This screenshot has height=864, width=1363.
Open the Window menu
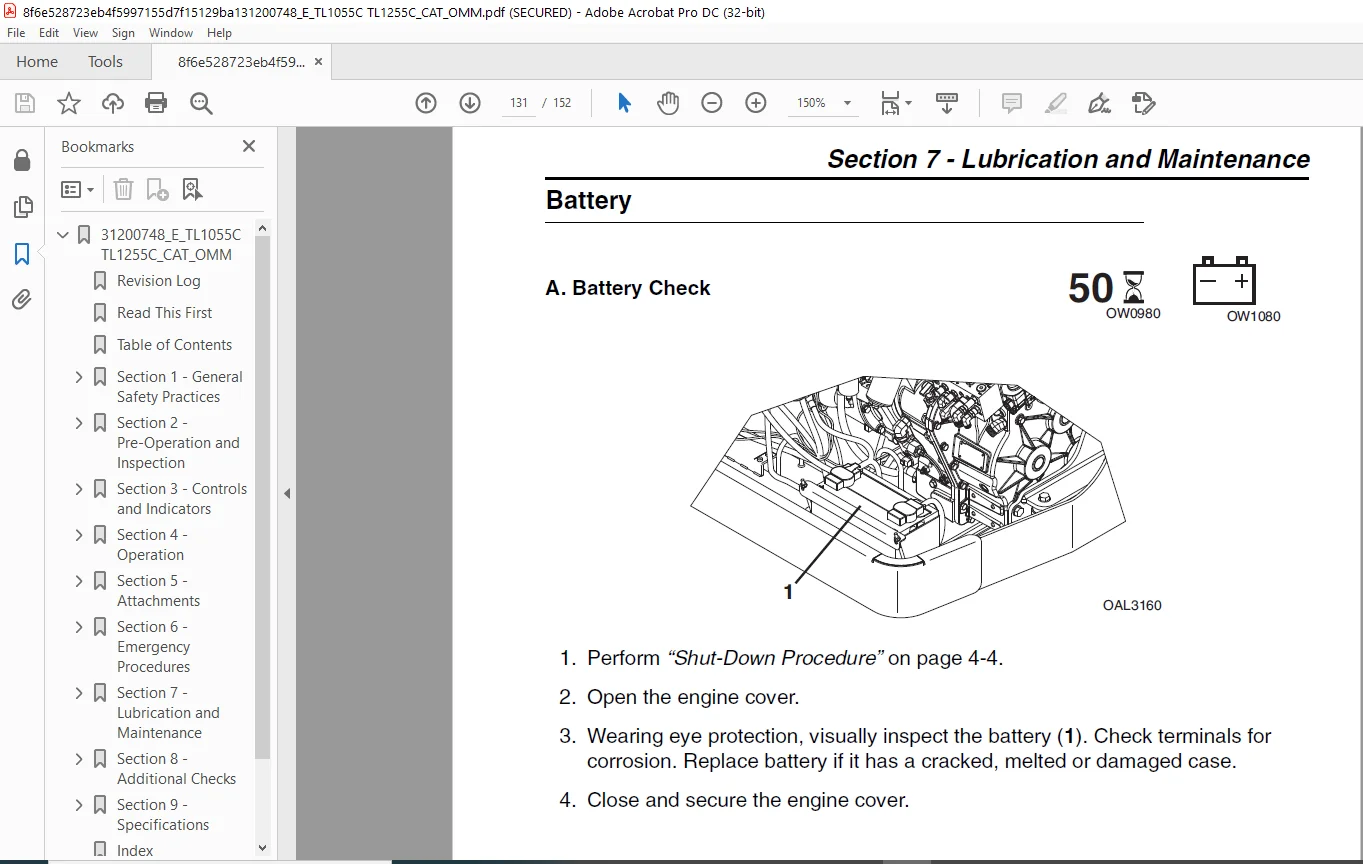[x=171, y=33]
